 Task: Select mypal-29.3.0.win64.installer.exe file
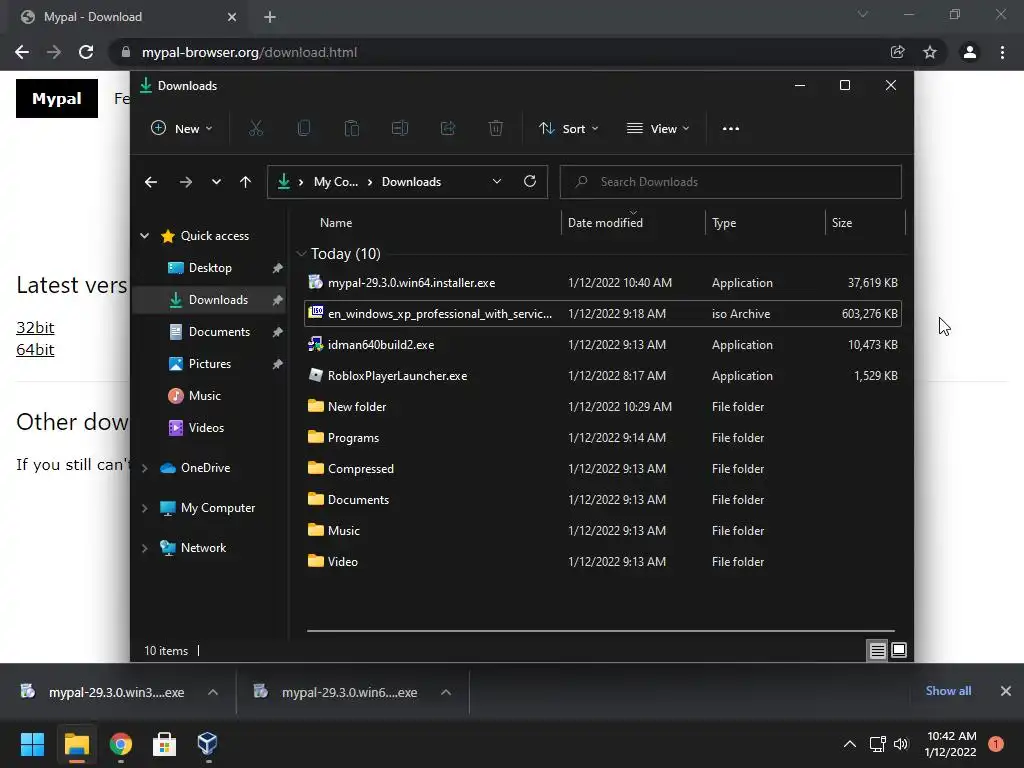(603, 283)
